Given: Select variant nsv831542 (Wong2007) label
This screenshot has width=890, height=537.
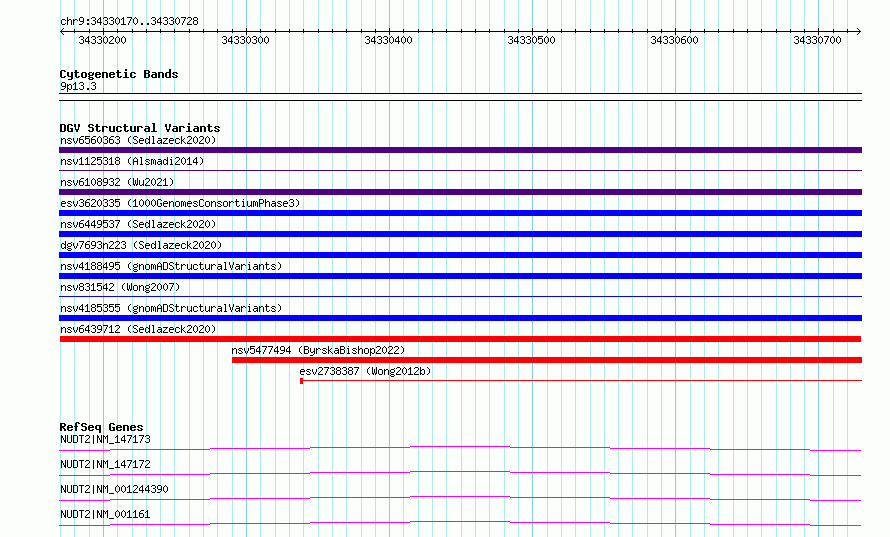Looking at the screenshot, I should (x=120, y=287).
